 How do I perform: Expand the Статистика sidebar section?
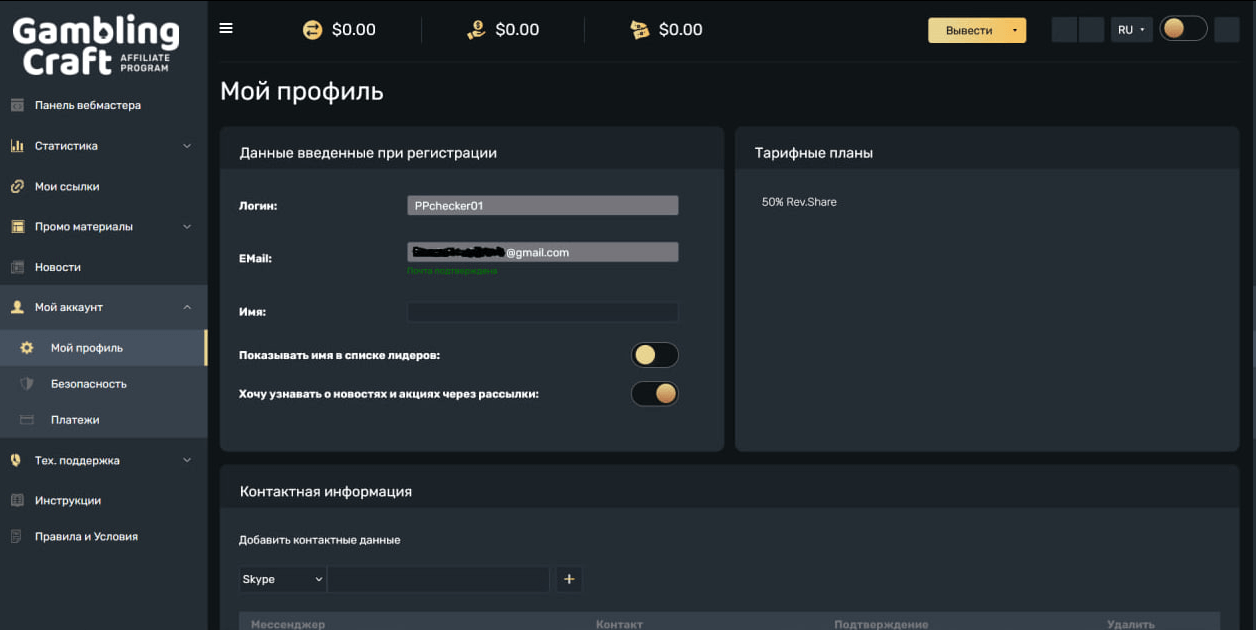coord(187,146)
